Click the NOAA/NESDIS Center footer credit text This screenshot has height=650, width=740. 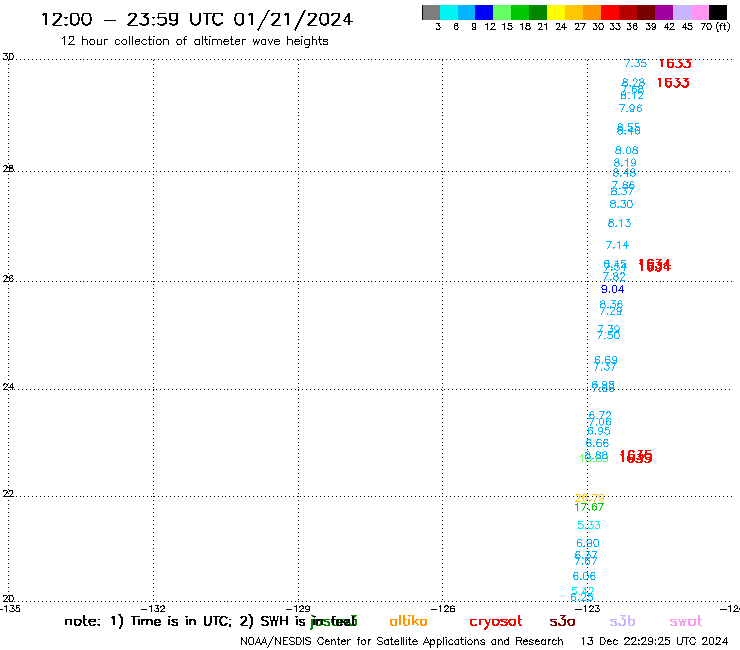pyautogui.click(x=402, y=642)
